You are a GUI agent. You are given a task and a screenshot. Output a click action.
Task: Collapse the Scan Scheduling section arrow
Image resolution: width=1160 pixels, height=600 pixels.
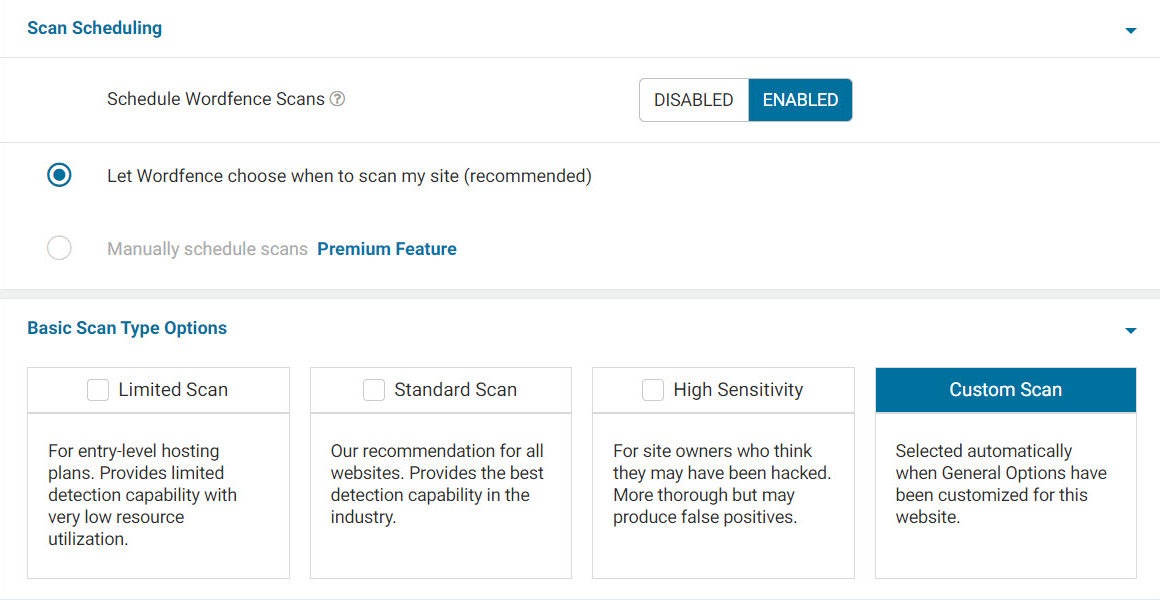coord(1131,31)
